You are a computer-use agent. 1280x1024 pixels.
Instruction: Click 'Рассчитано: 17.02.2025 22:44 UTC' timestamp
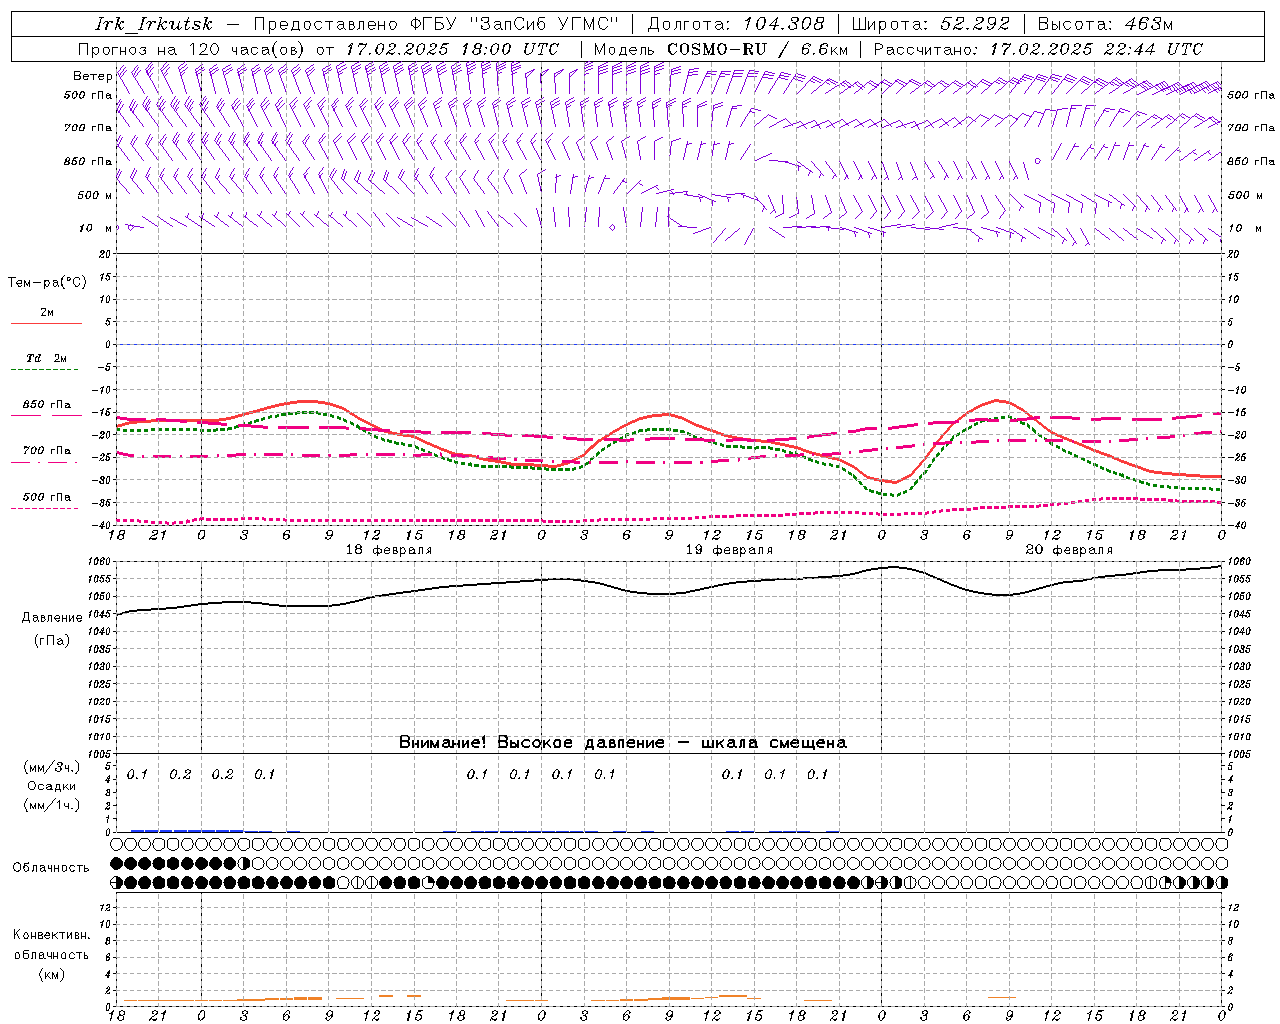1038,49
